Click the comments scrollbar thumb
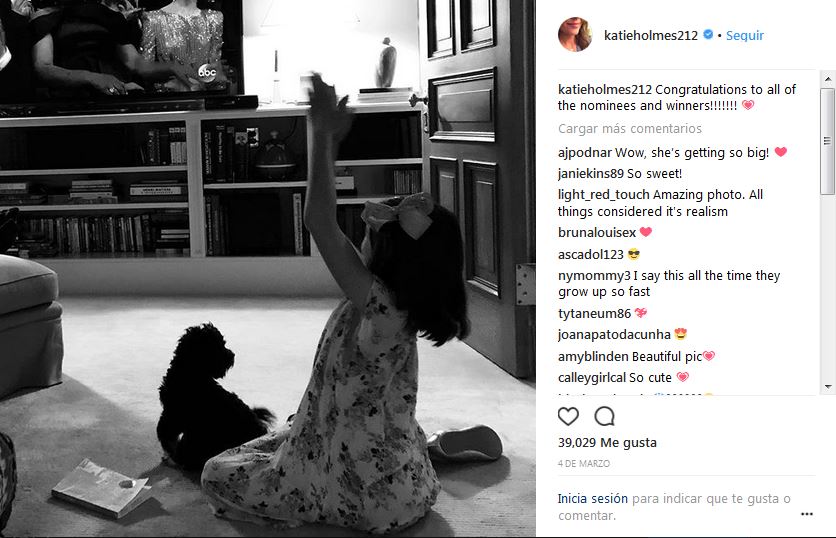Image resolution: width=836 pixels, height=538 pixels. 827,141
